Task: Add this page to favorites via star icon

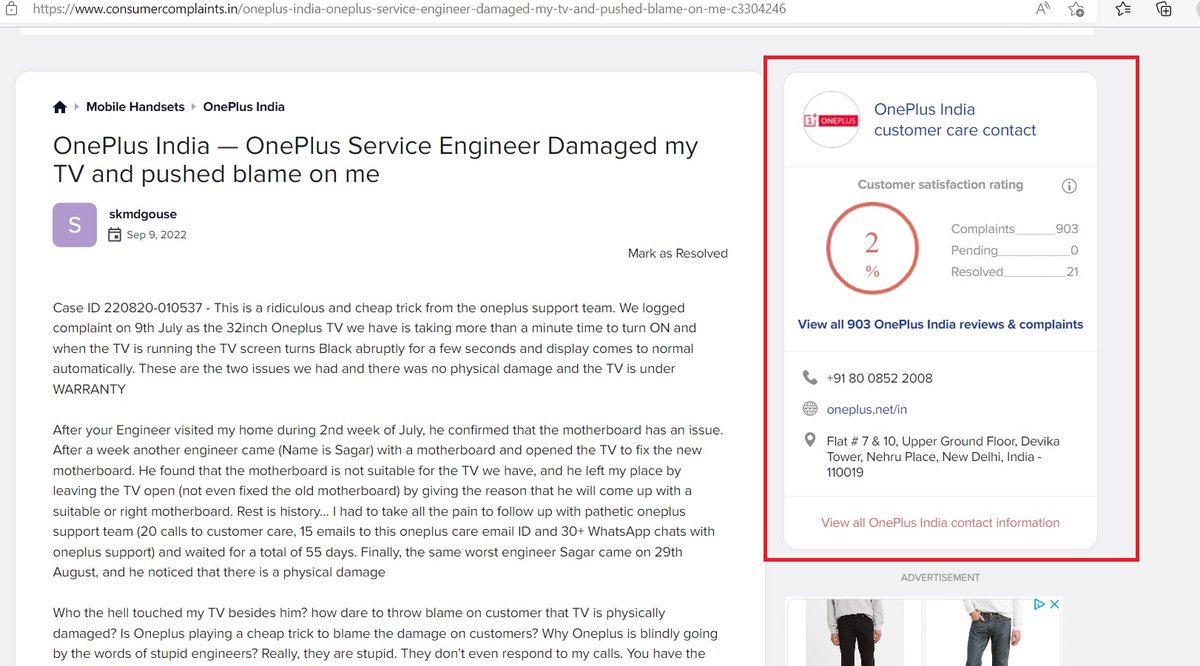Action: point(1076,9)
